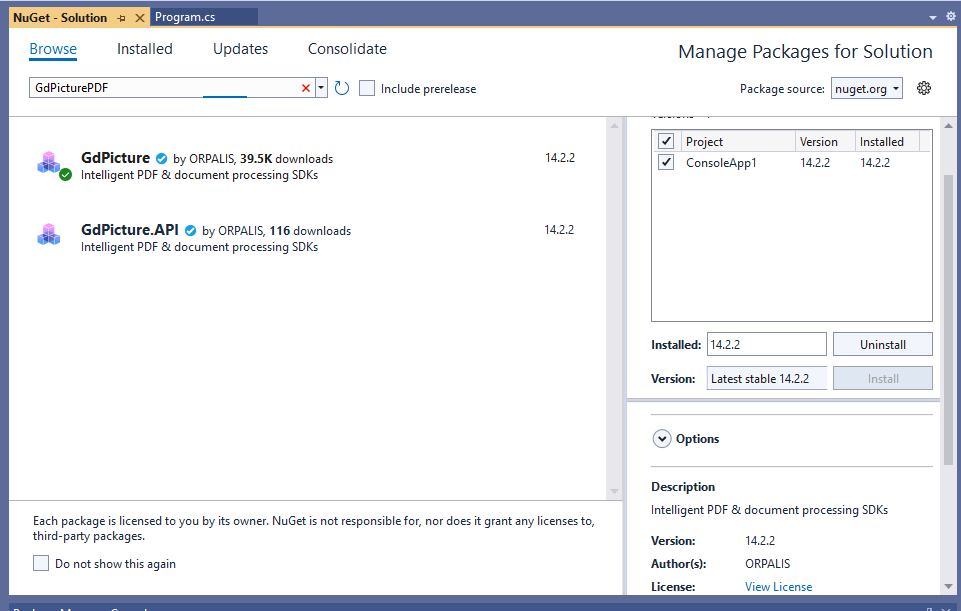The image size is (961, 611).
Task: Uncheck the ConsoleApp1 project checkbox
Action: (666, 162)
